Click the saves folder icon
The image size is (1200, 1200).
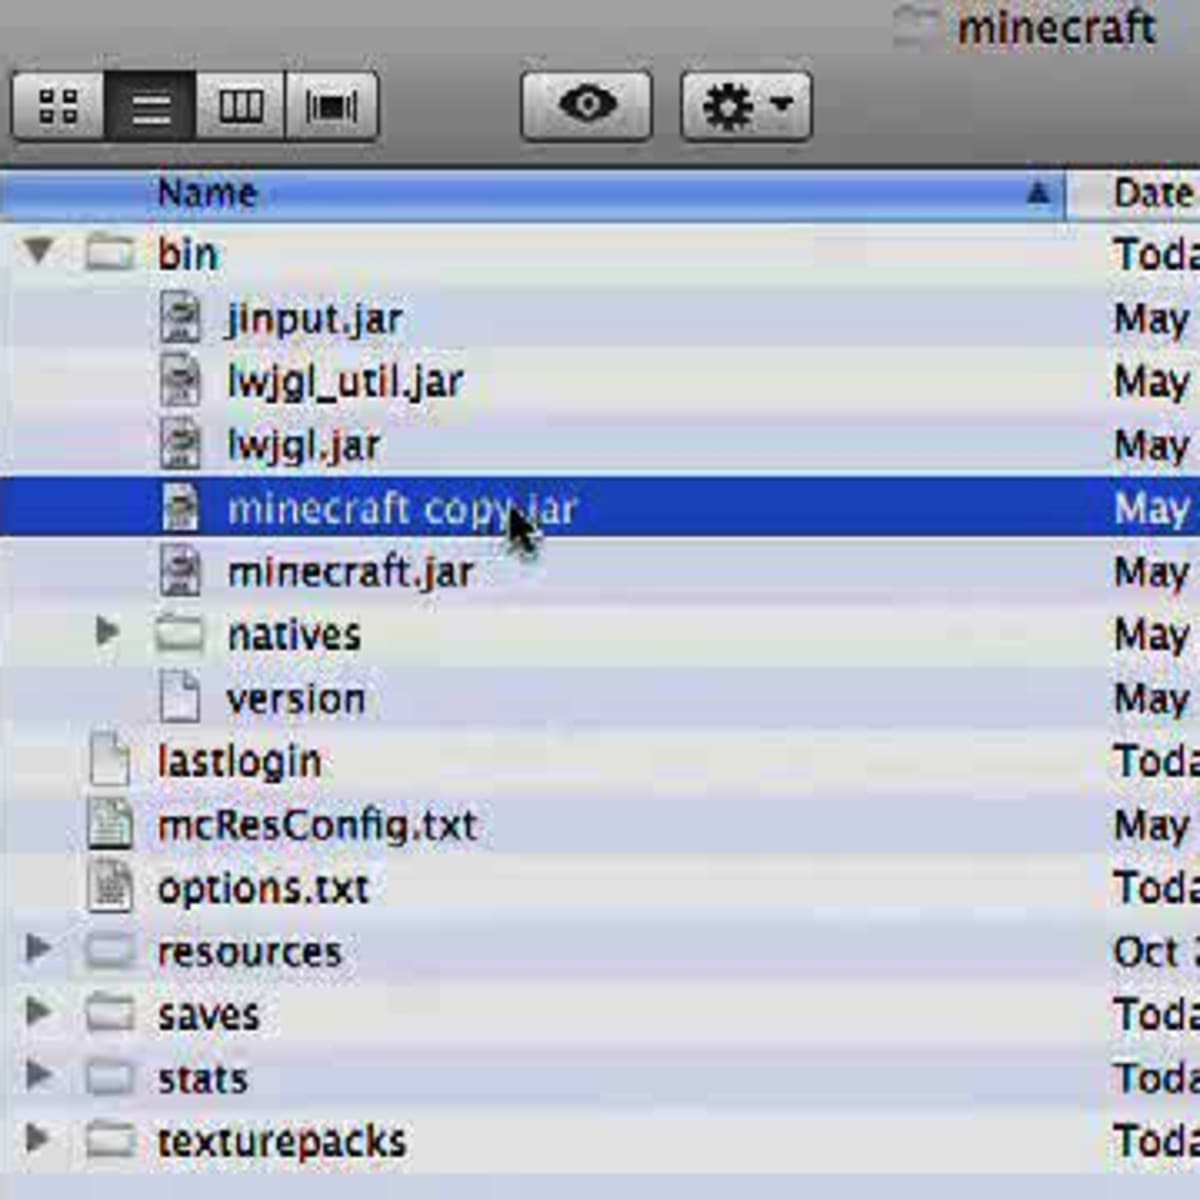pyautogui.click(x=109, y=1013)
